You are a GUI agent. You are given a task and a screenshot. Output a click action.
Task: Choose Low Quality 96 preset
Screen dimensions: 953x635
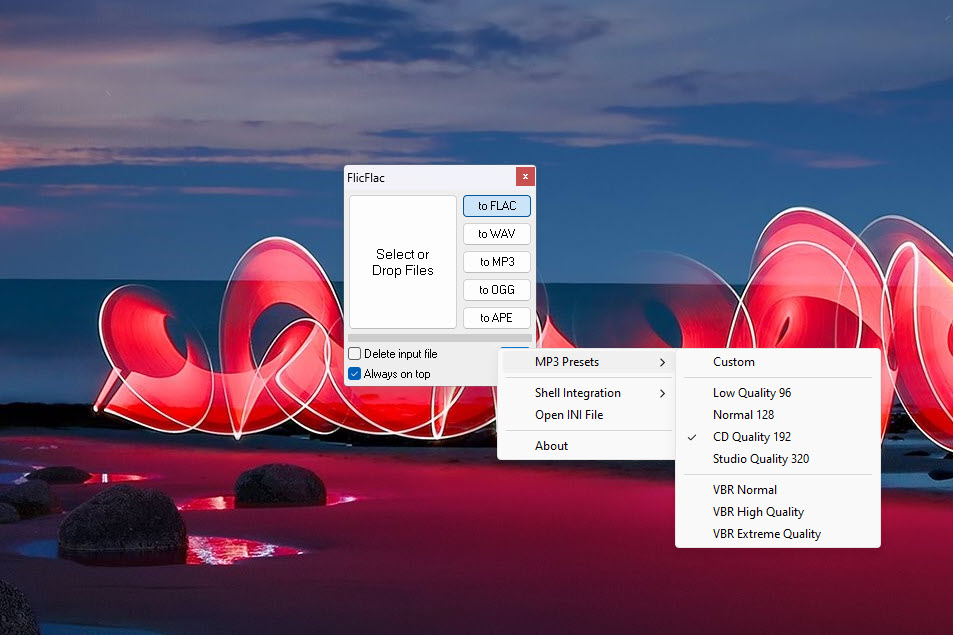(x=777, y=393)
